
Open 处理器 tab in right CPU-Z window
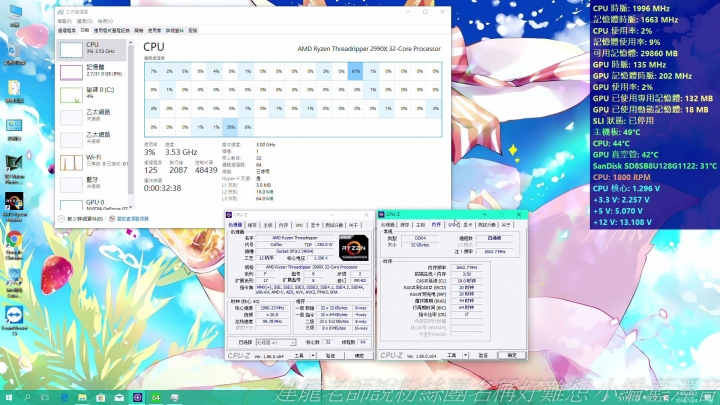(x=388, y=225)
